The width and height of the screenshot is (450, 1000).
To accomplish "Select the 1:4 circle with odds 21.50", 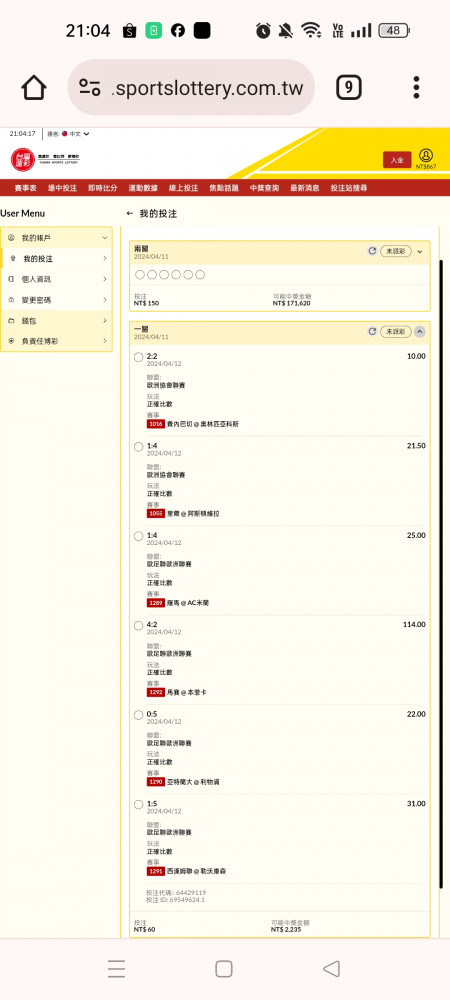I will tap(138, 446).
